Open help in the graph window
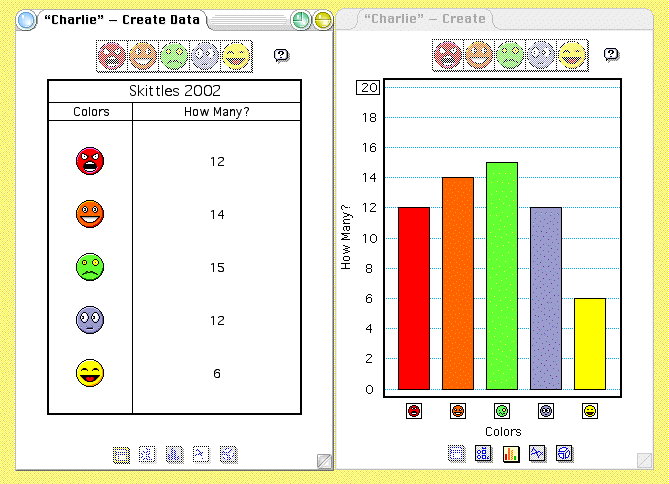The width and height of the screenshot is (669, 484). point(611,55)
